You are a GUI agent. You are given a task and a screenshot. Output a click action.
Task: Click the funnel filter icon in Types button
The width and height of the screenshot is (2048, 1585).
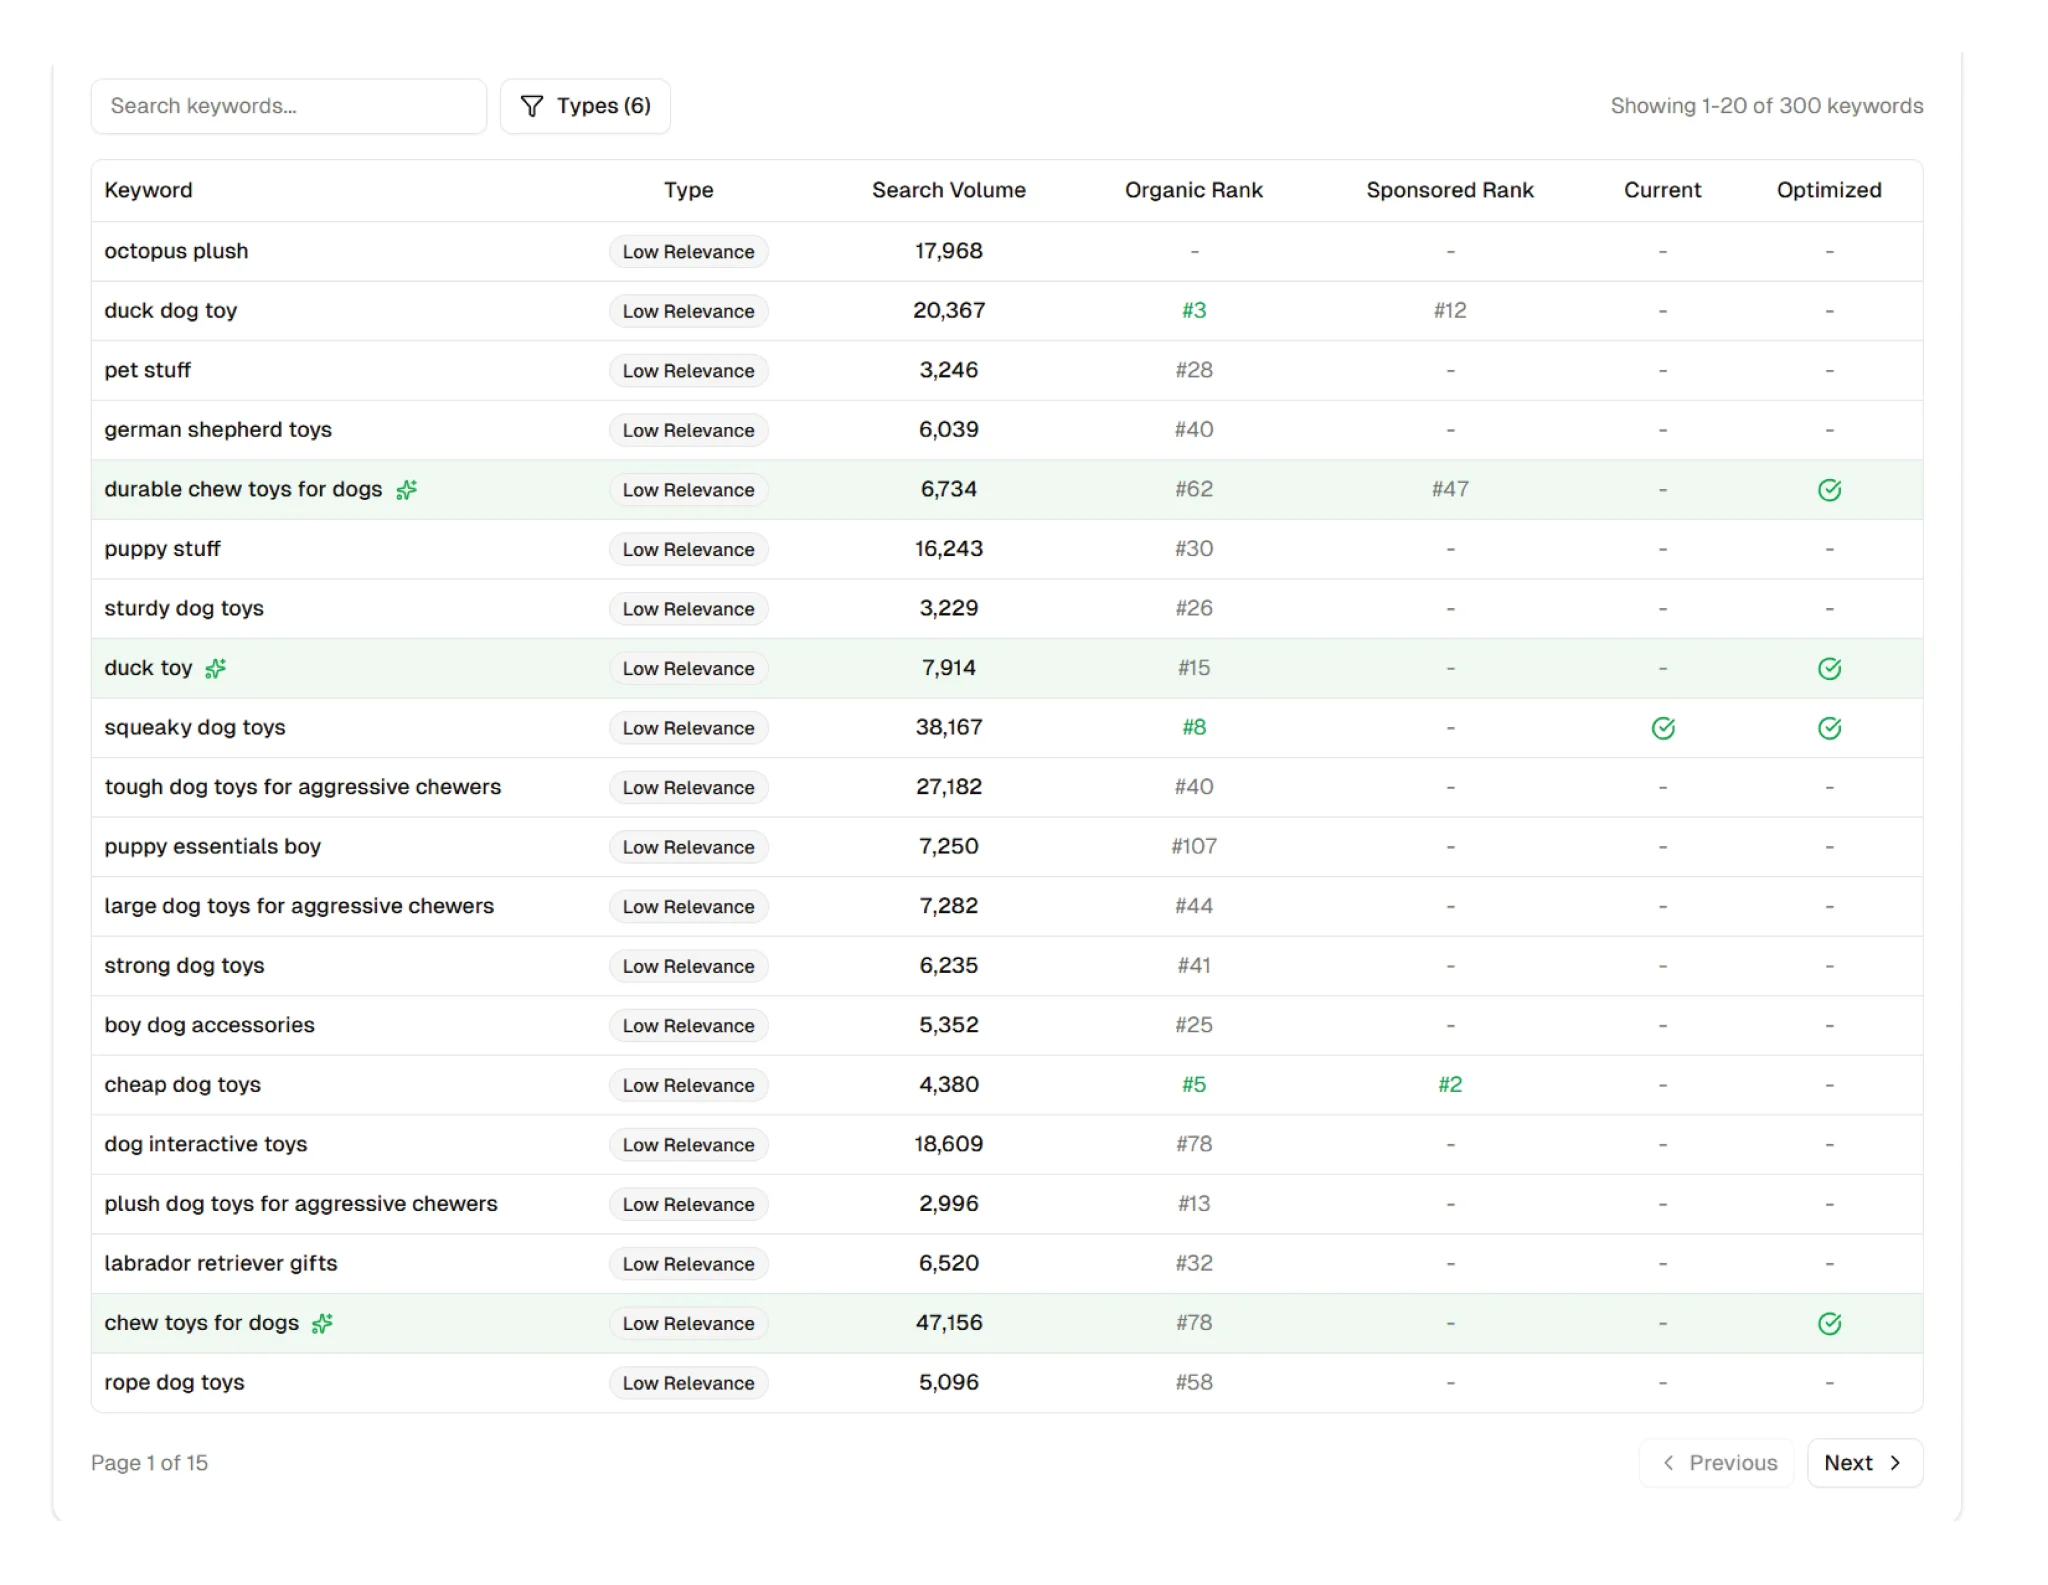point(532,106)
